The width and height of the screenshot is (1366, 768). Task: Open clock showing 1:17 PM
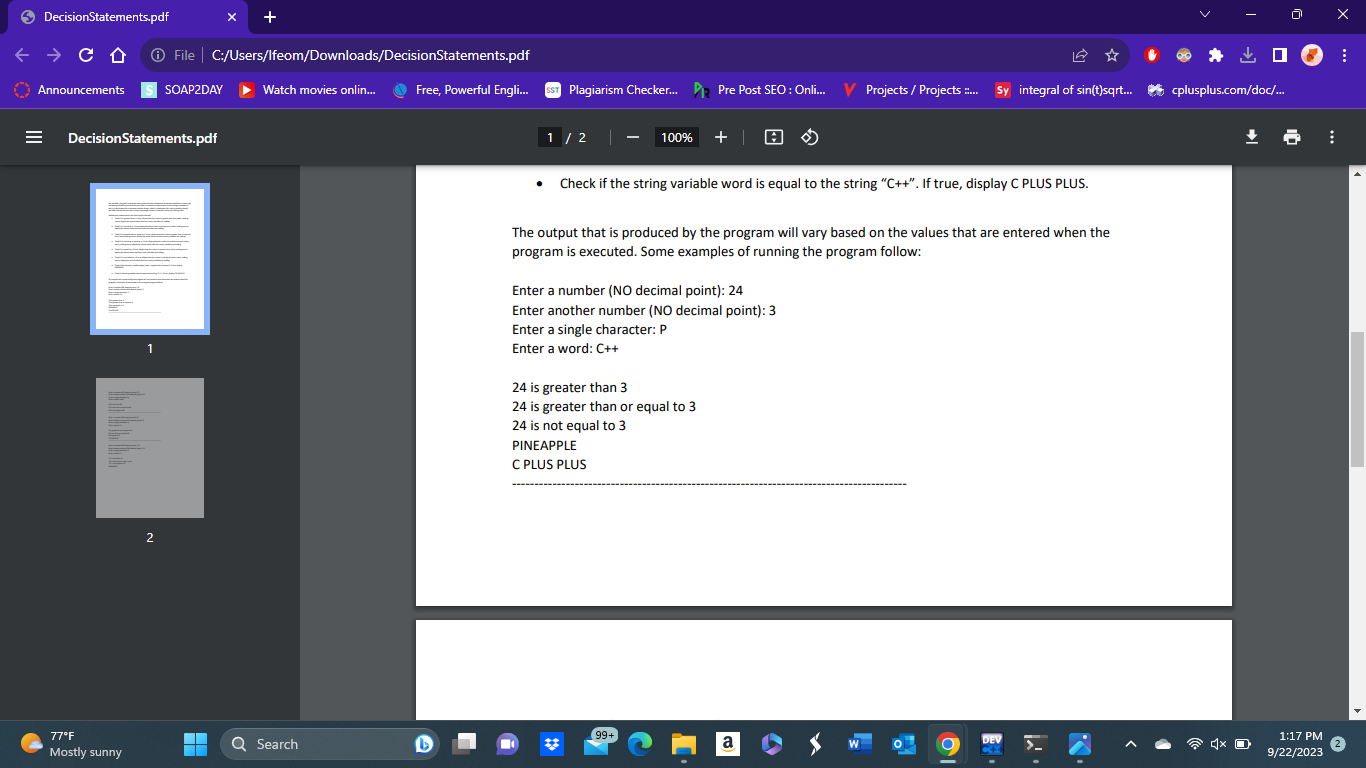[1294, 744]
